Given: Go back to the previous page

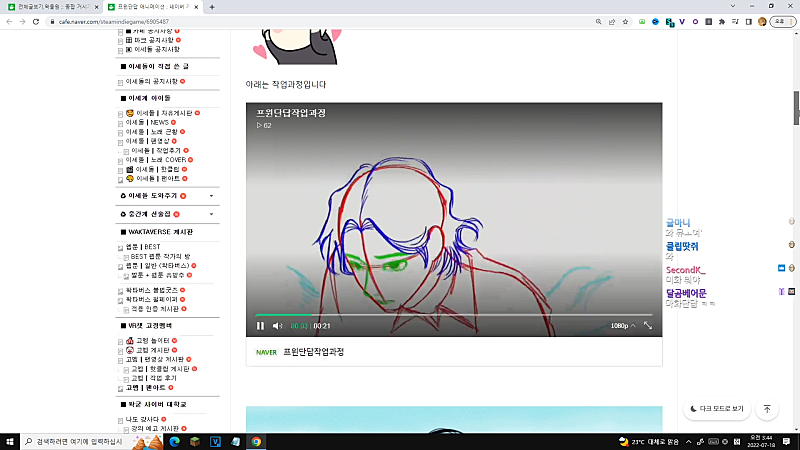Looking at the screenshot, I should 9,21.
